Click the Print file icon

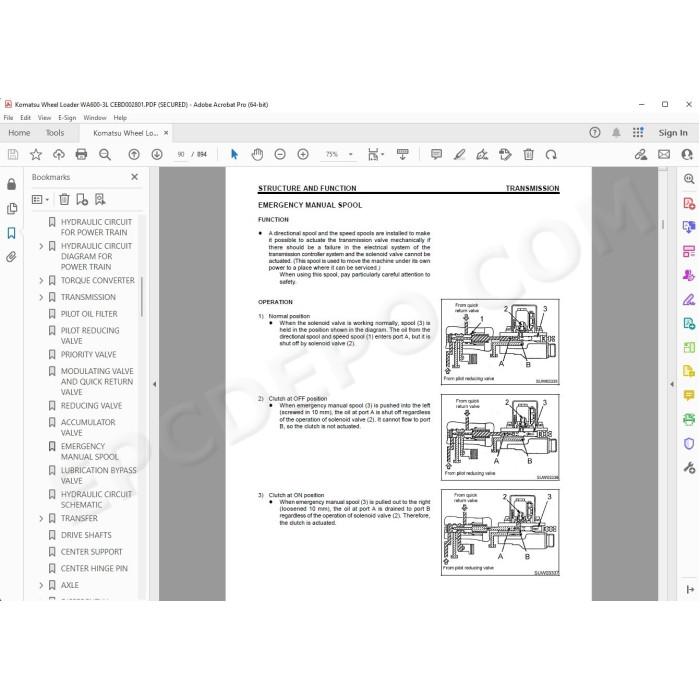tap(81, 154)
